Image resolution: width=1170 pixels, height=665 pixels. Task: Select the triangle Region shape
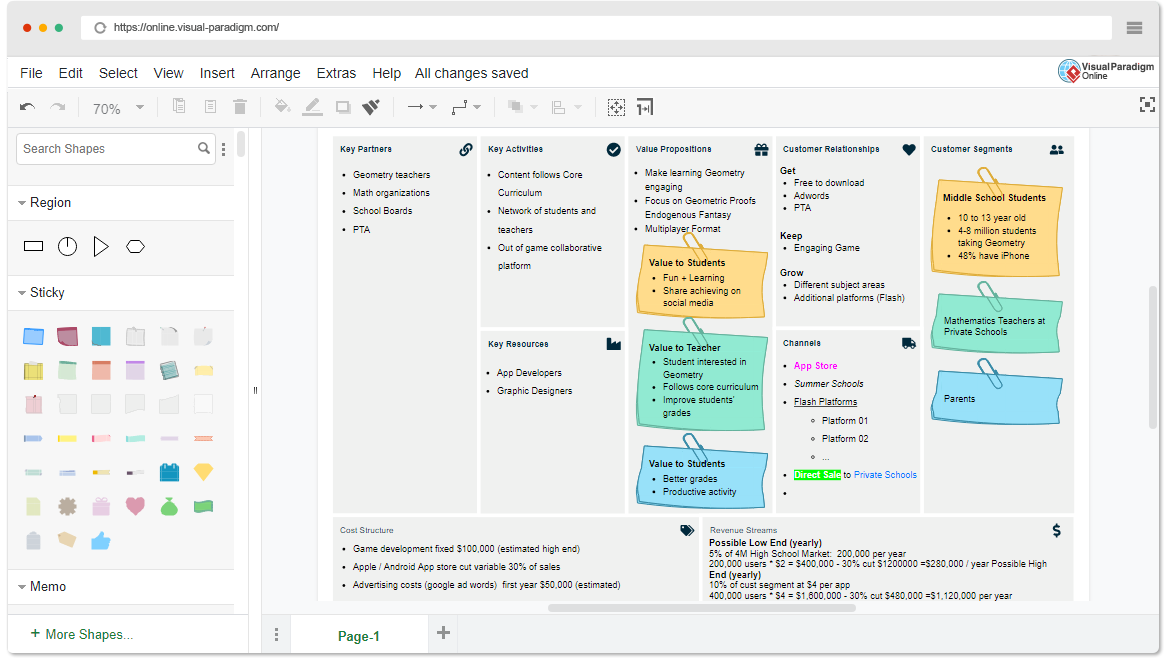pos(101,246)
